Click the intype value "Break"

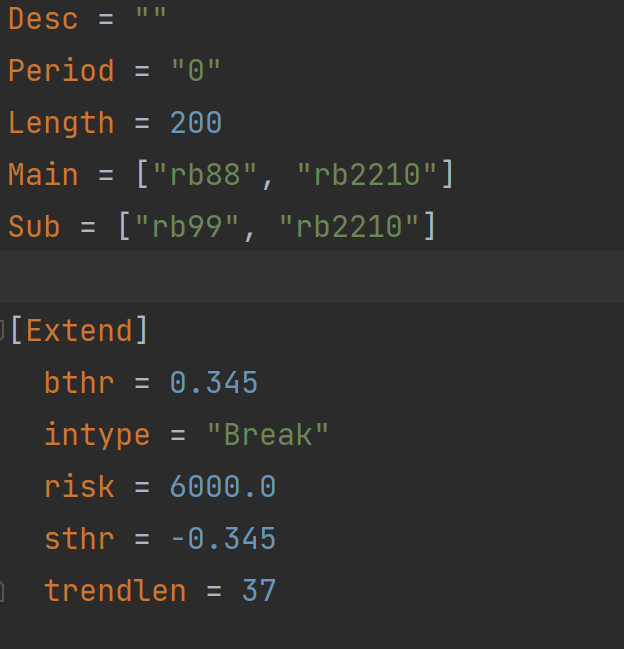(x=268, y=435)
